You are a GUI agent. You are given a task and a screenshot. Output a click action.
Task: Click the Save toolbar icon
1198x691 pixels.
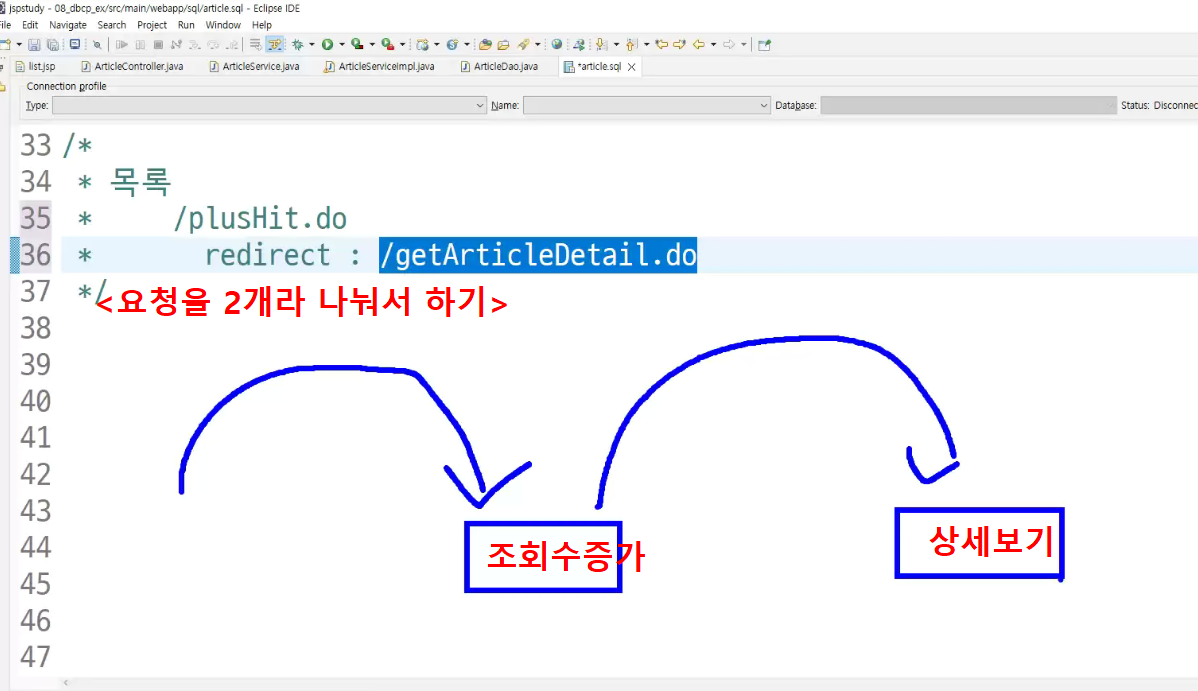[x=34, y=44]
